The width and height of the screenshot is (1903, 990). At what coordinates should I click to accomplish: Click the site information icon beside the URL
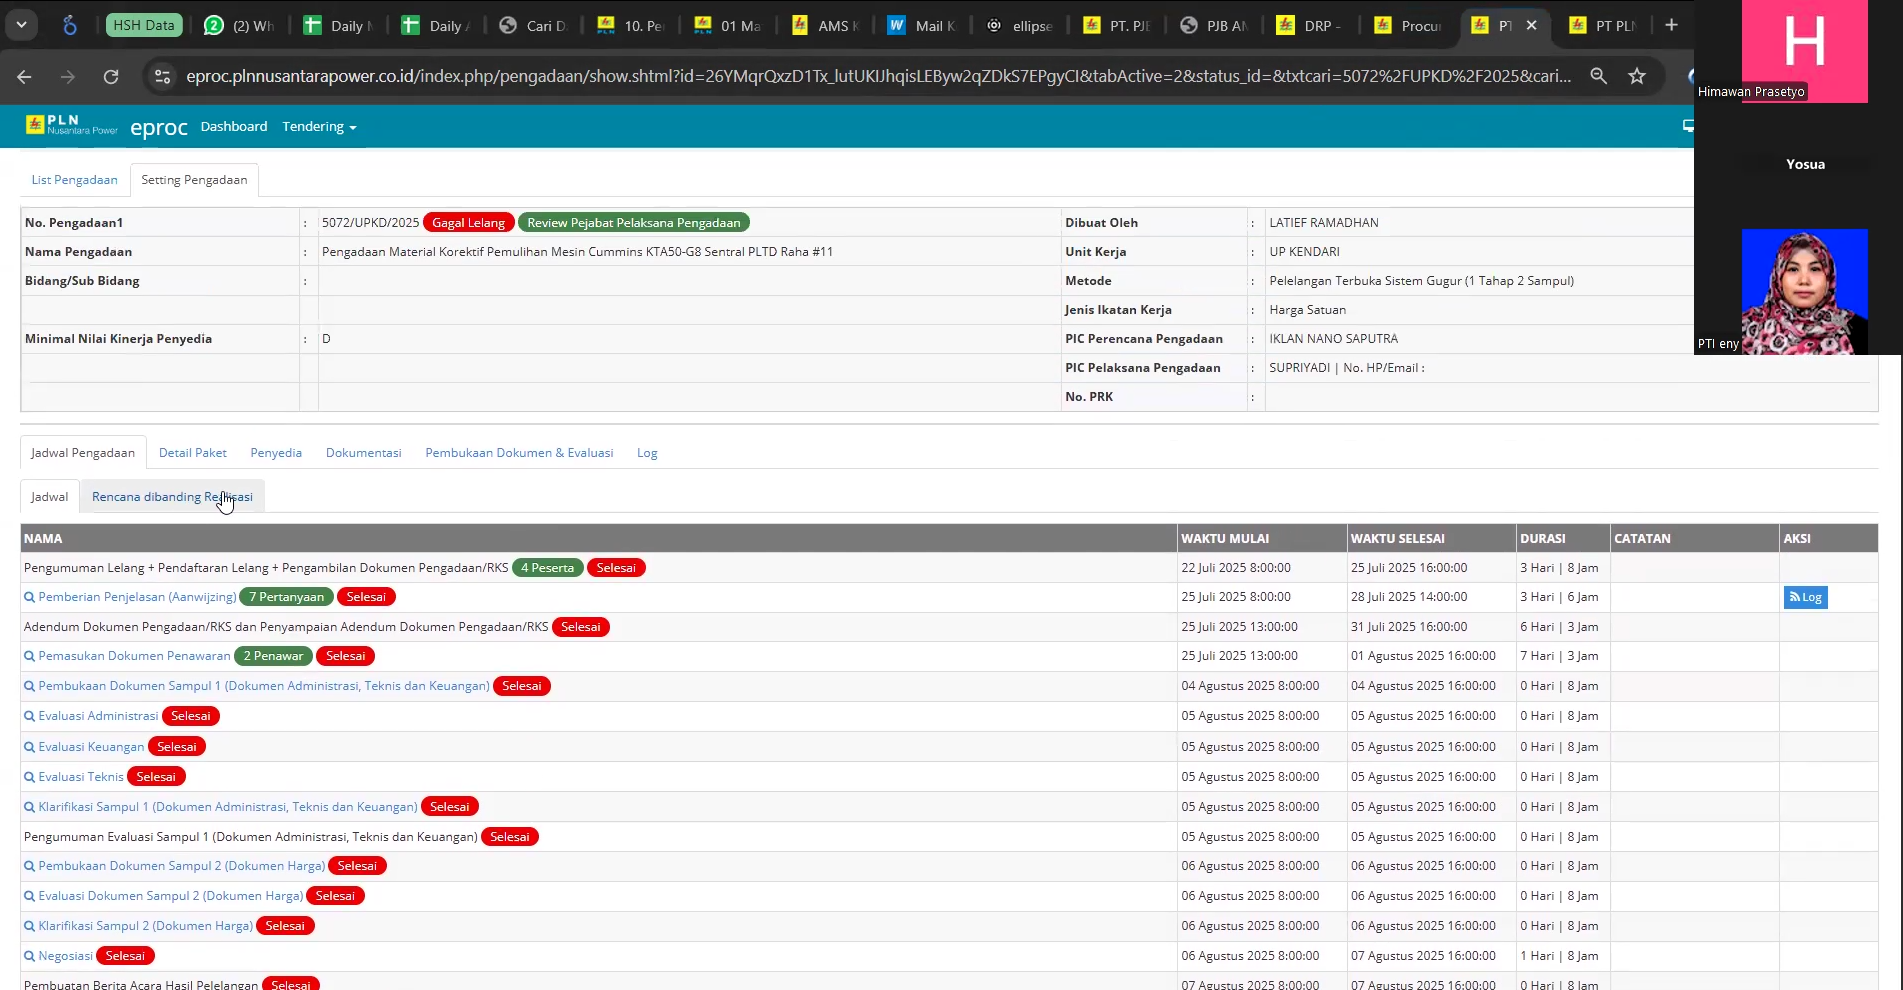point(162,76)
